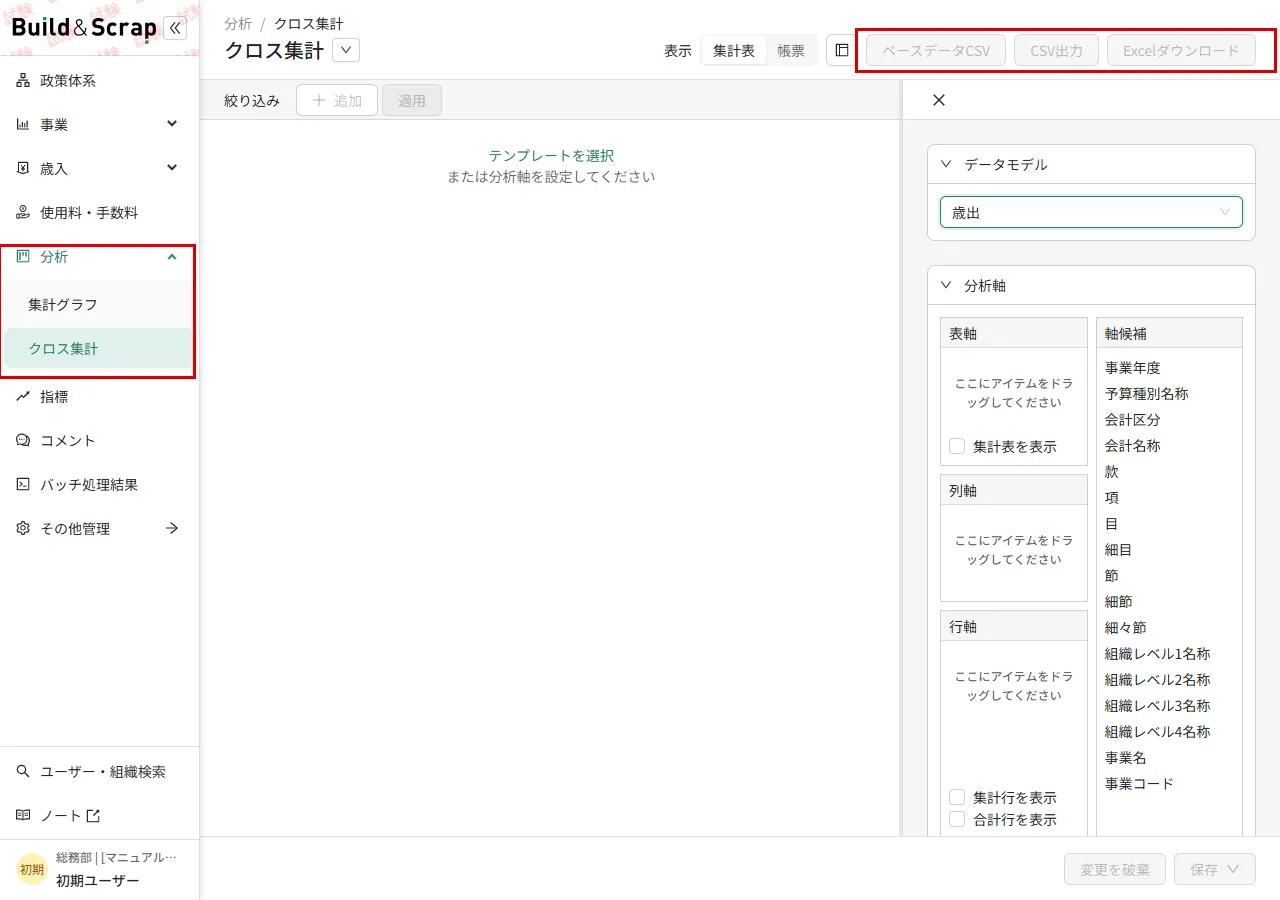Click the 追加 filter button
The height and width of the screenshot is (900, 1280).
337,100
